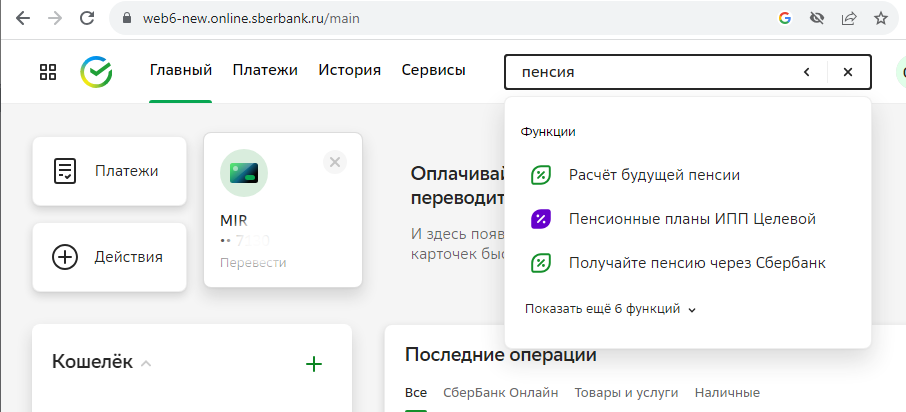Click purple icon for Пенсионные планы ИПП
The height and width of the screenshot is (412, 906).
541,219
